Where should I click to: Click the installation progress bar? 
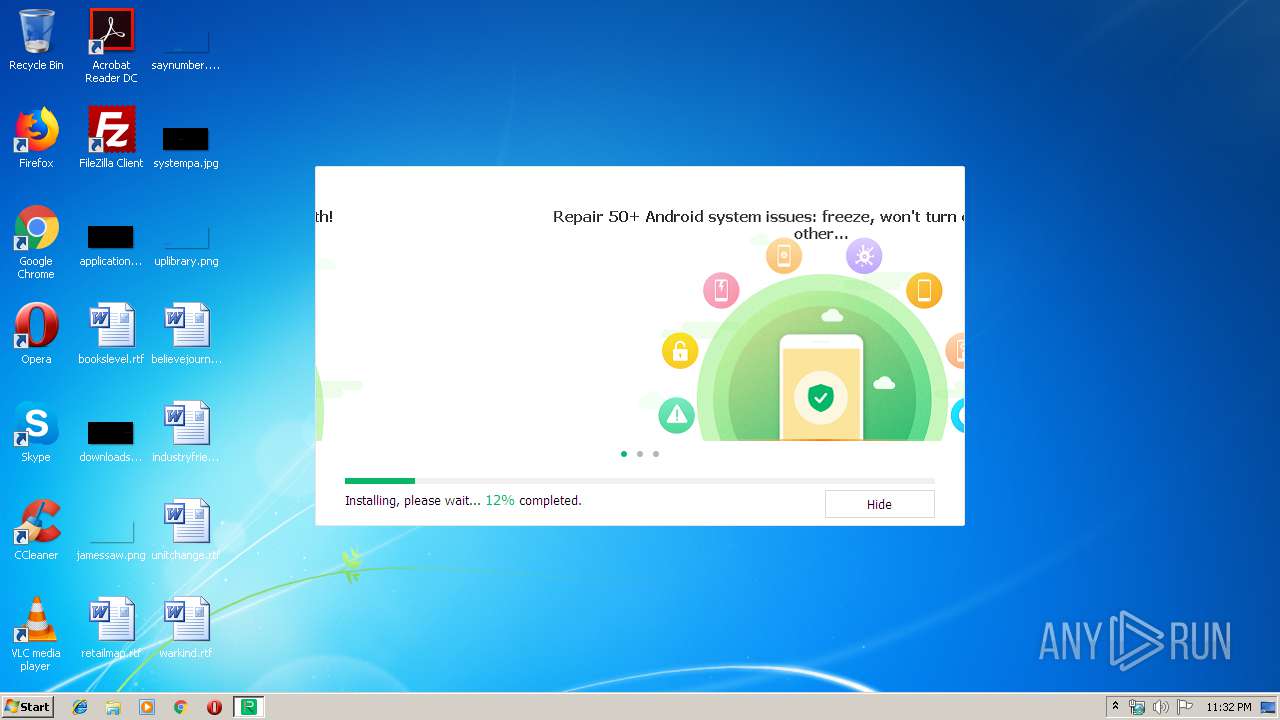pyautogui.click(x=640, y=481)
